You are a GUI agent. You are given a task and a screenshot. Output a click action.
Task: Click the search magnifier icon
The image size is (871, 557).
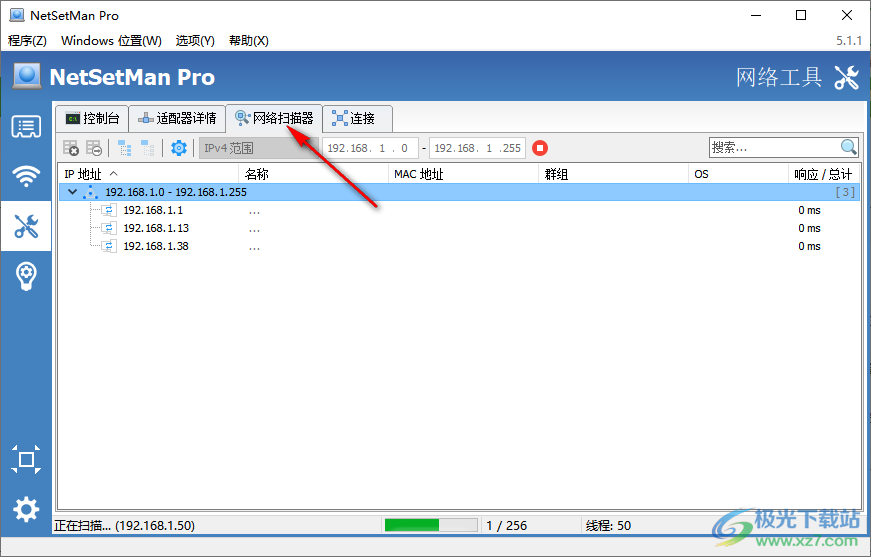coord(848,148)
